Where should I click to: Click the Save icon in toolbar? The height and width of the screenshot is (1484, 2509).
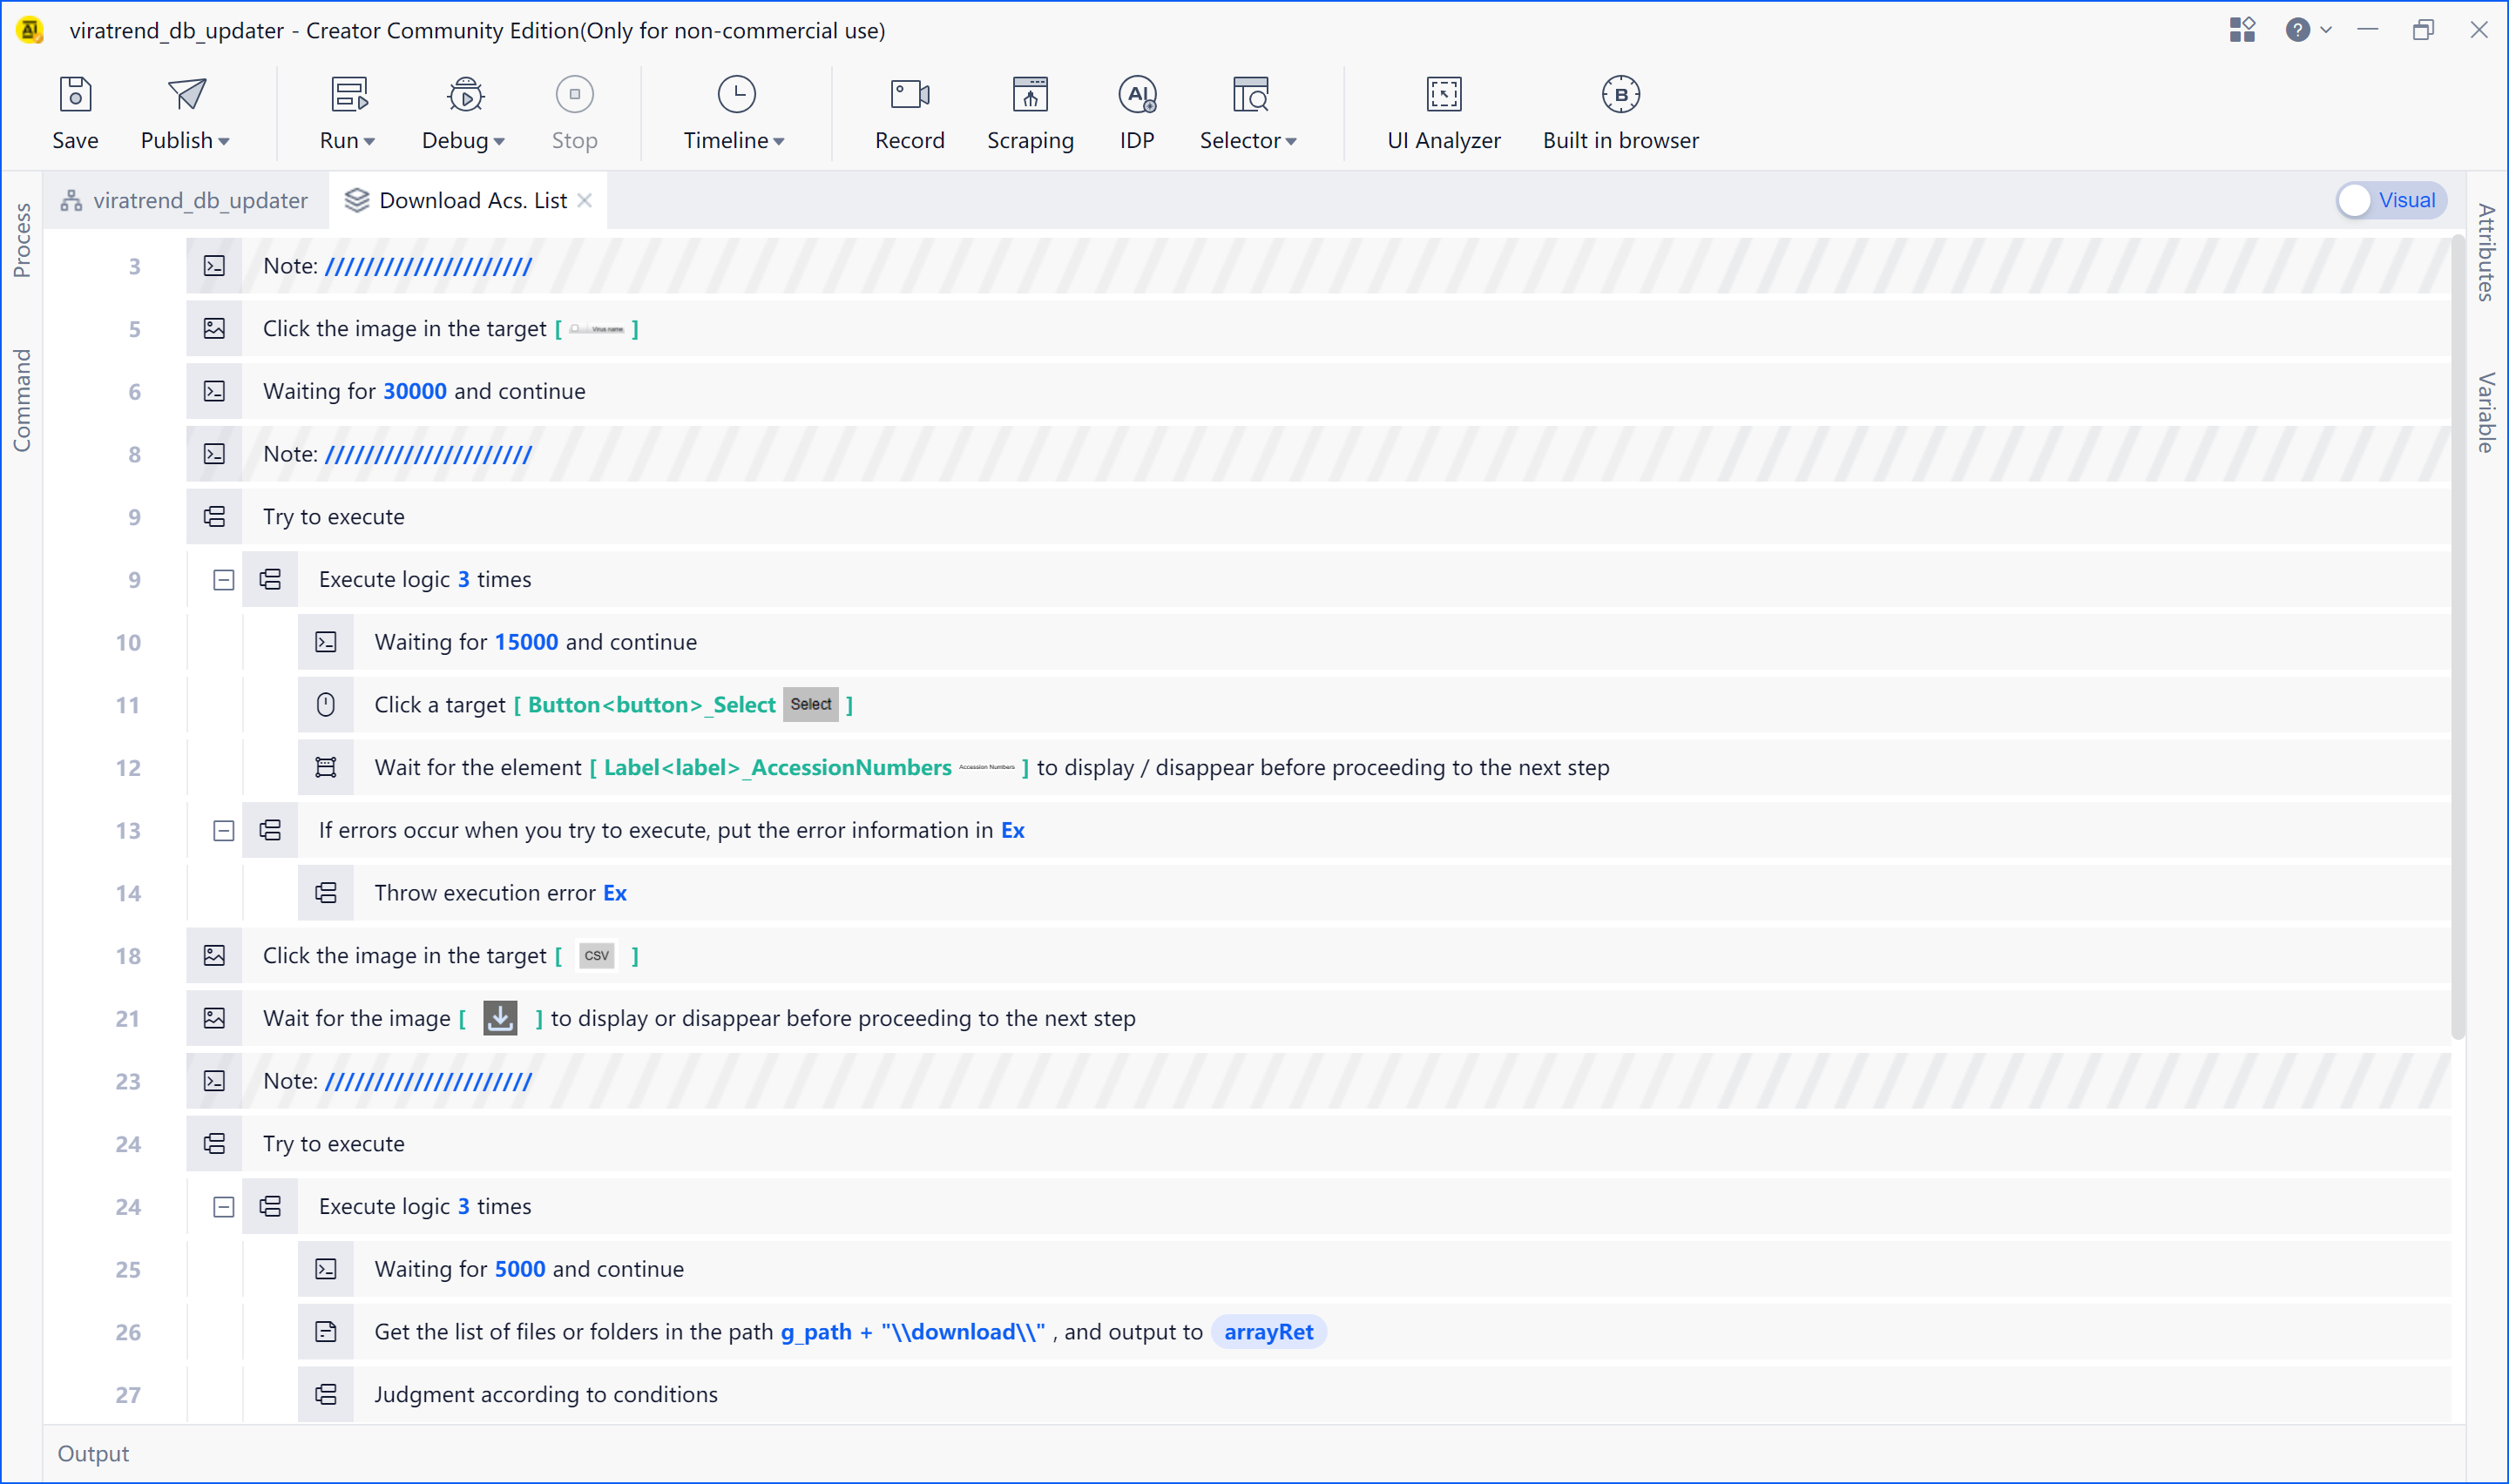[75, 95]
